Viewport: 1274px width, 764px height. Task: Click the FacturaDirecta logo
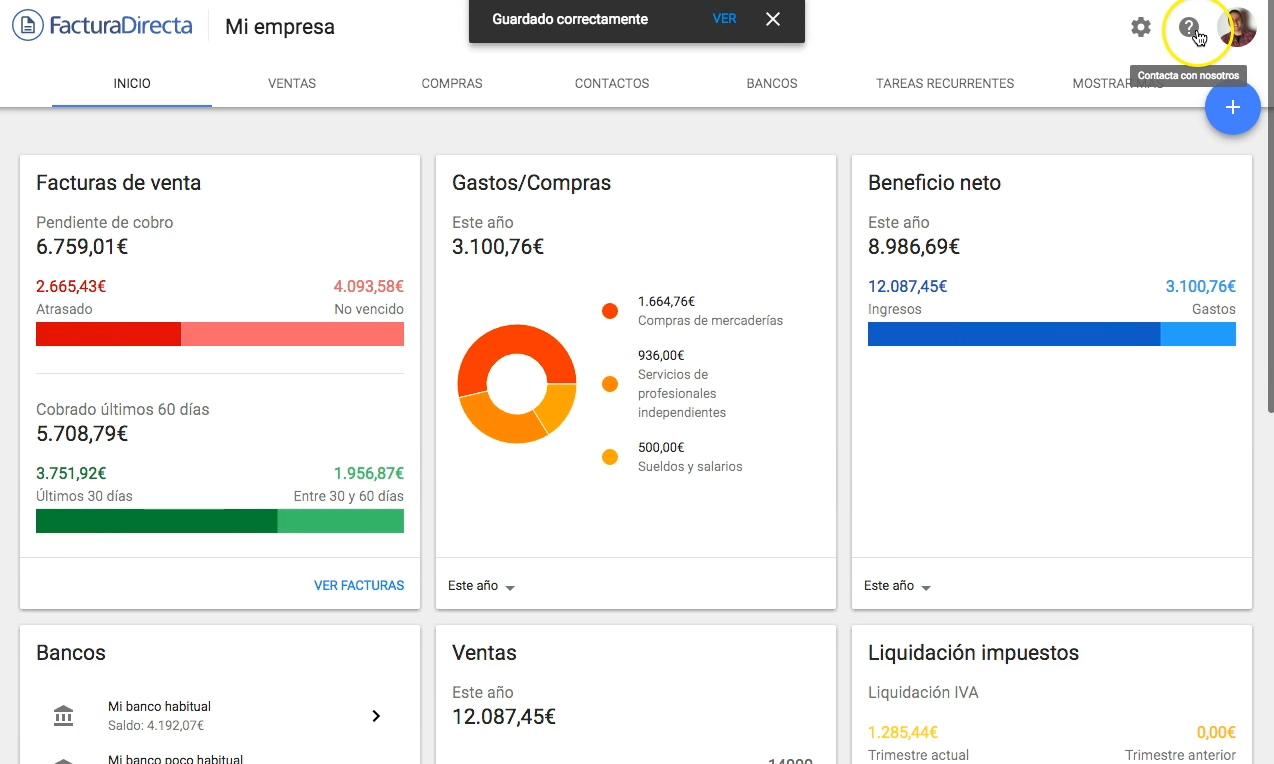point(102,26)
